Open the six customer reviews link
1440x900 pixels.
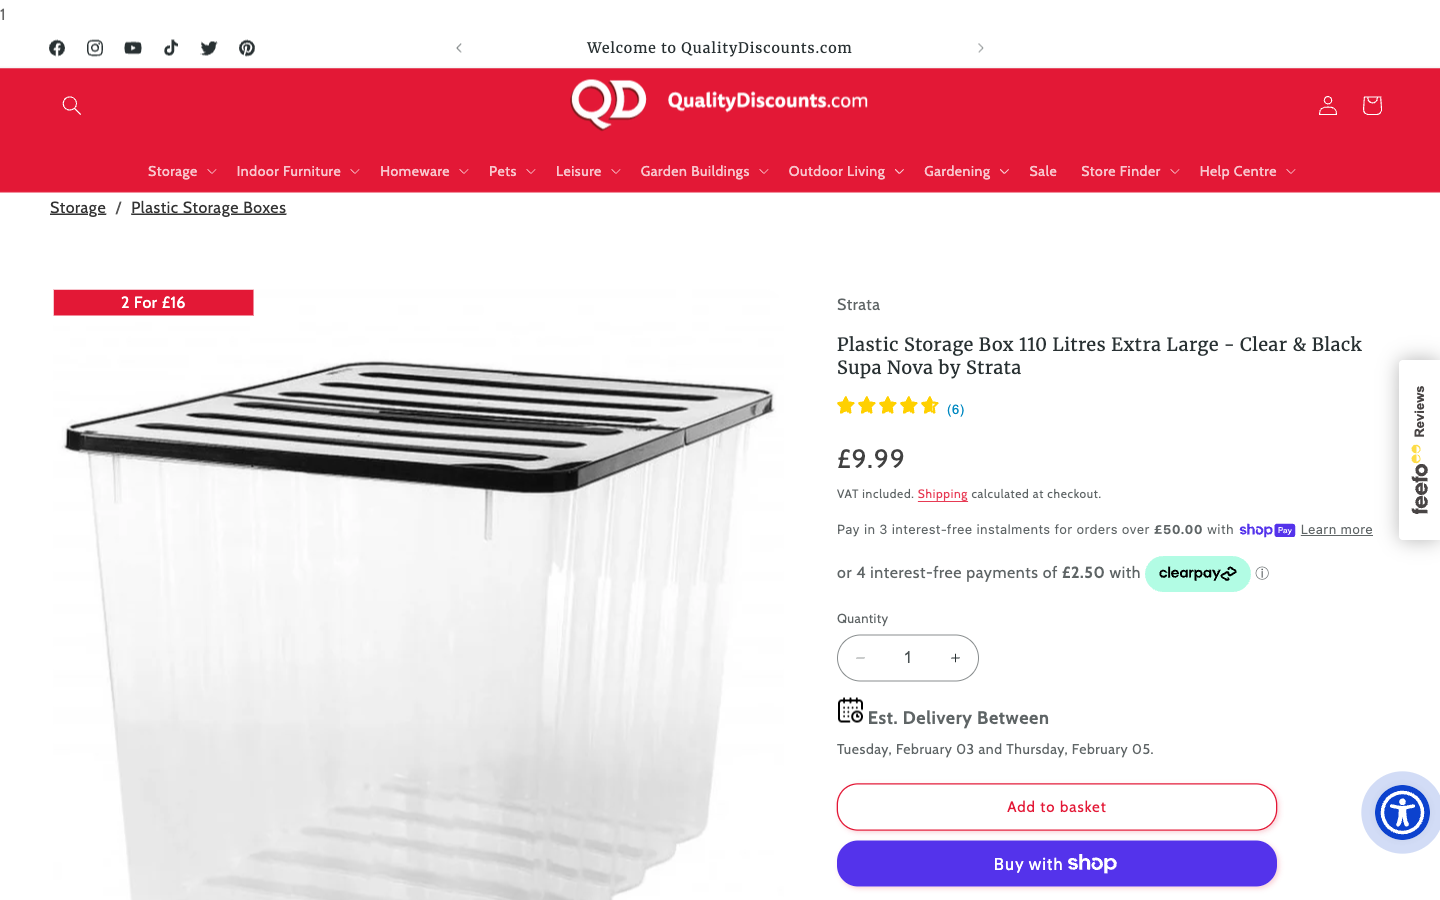point(955,408)
